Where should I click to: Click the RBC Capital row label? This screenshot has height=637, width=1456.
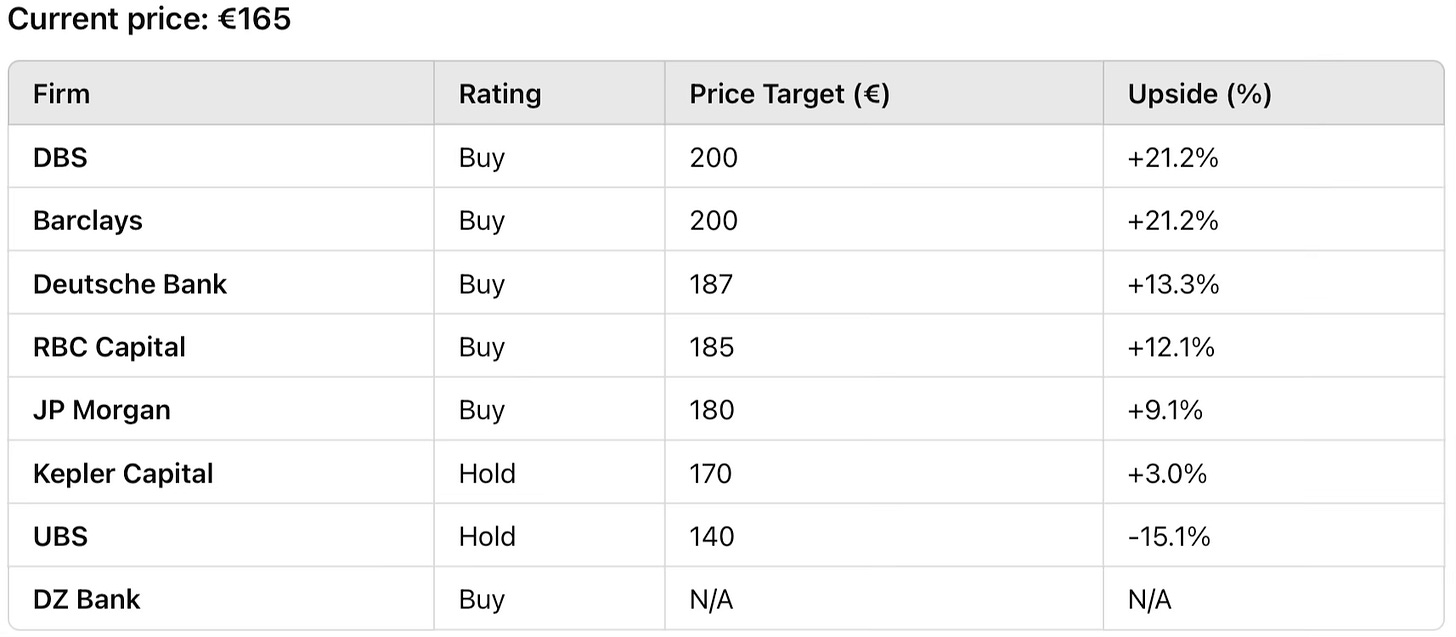click(109, 347)
